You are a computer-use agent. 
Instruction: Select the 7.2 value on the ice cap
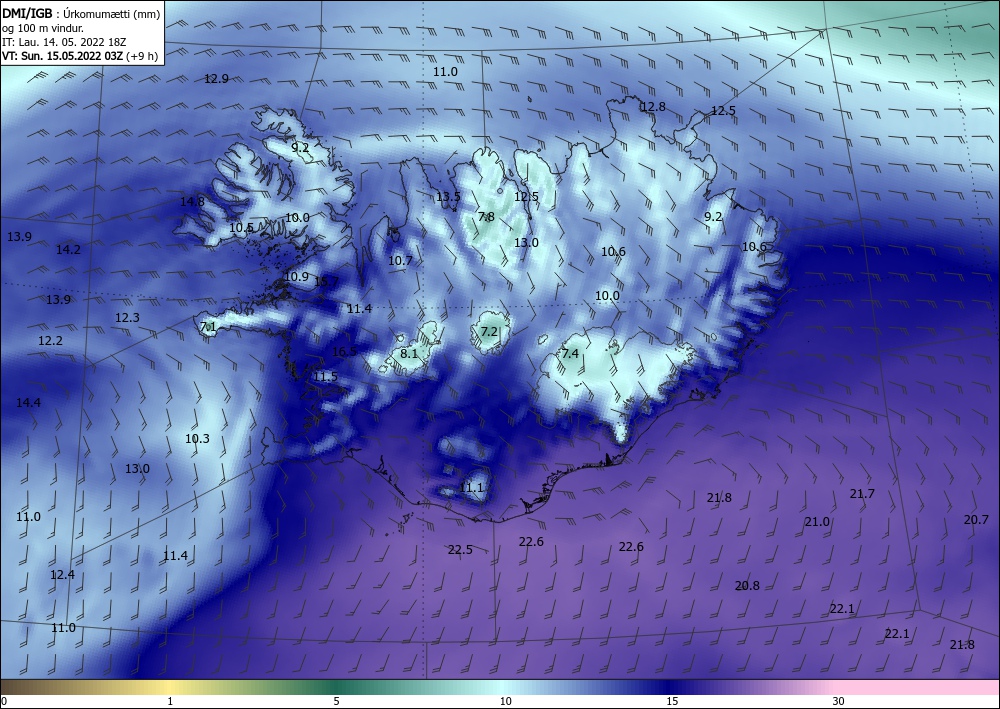tap(489, 332)
